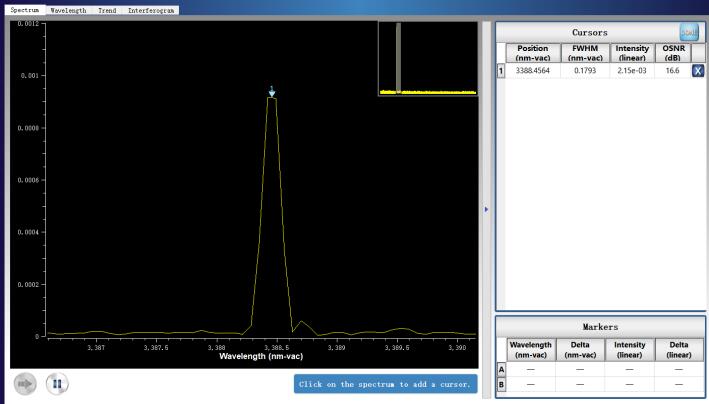Click the 'Click on the spectrum' hint banner
The width and height of the screenshot is (709, 404).
point(385,384)
